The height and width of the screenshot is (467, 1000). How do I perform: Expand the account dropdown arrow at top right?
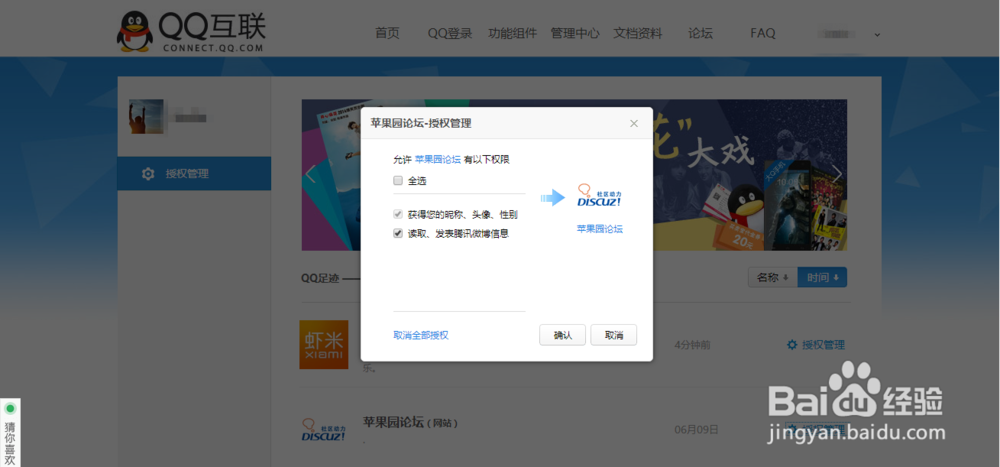(x=877, y=34)
